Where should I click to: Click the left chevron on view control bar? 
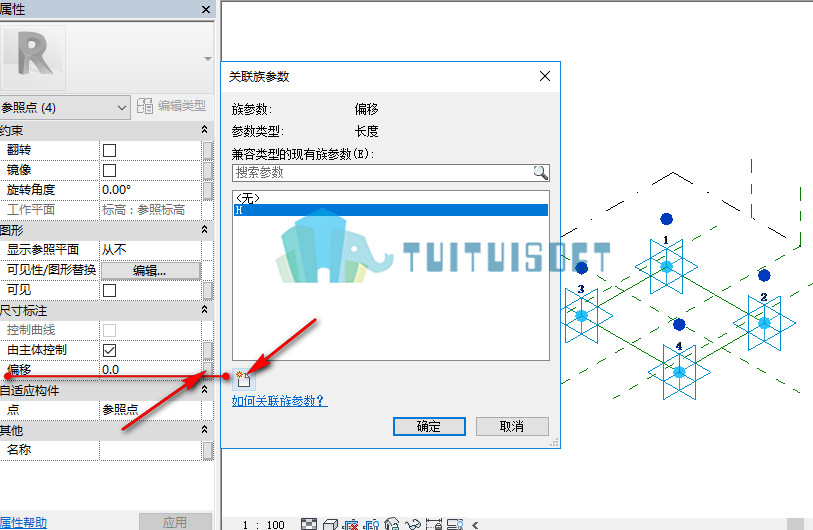tap(475, 525)
